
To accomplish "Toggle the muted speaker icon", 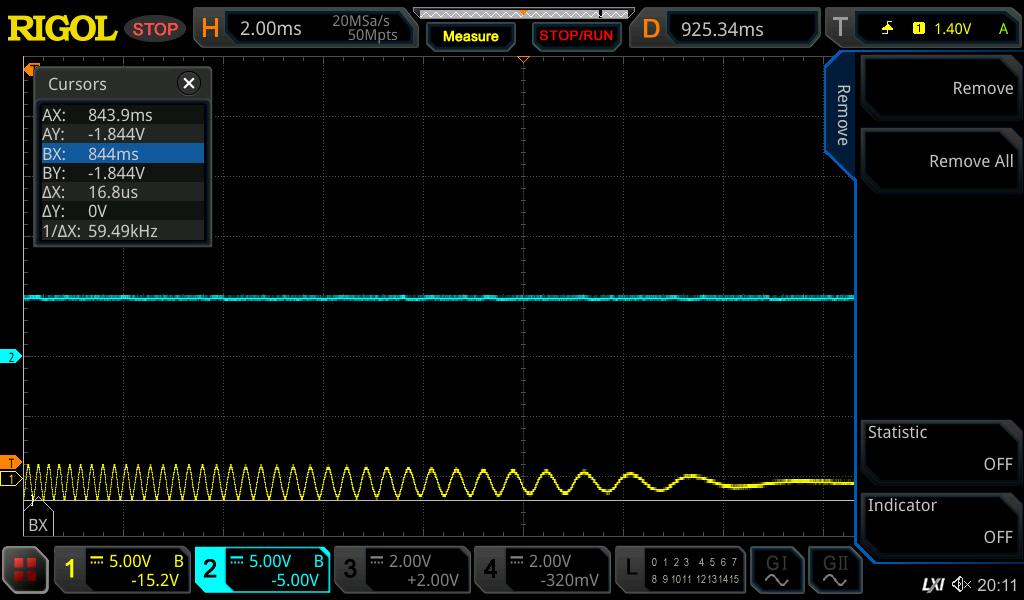I will 961,584.
